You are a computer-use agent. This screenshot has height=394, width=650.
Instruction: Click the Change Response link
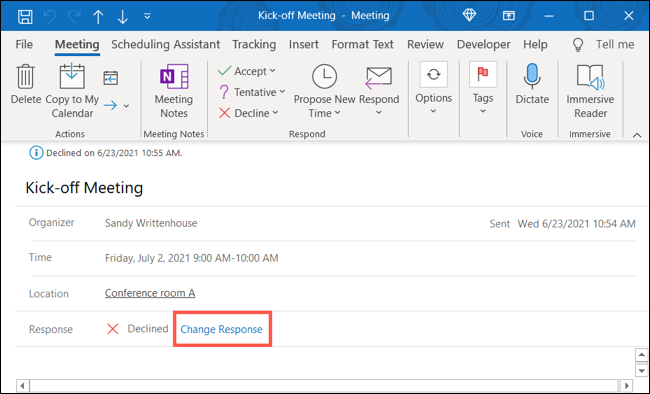(221, 329)
